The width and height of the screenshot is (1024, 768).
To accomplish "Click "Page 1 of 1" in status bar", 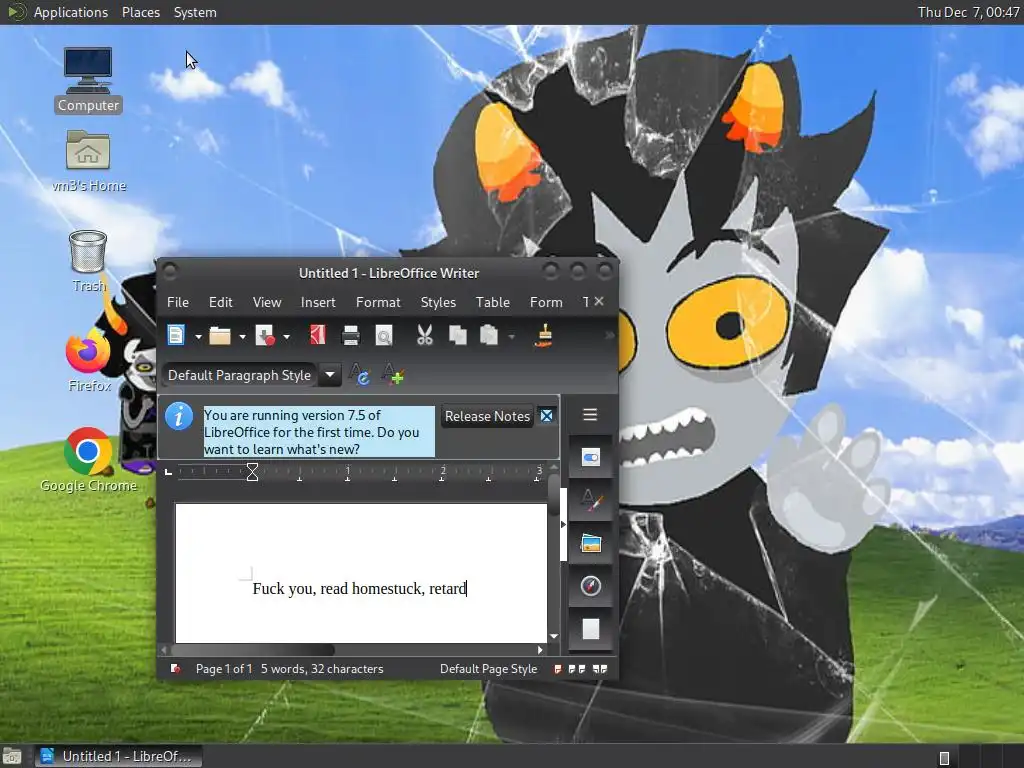I will 224,669.
